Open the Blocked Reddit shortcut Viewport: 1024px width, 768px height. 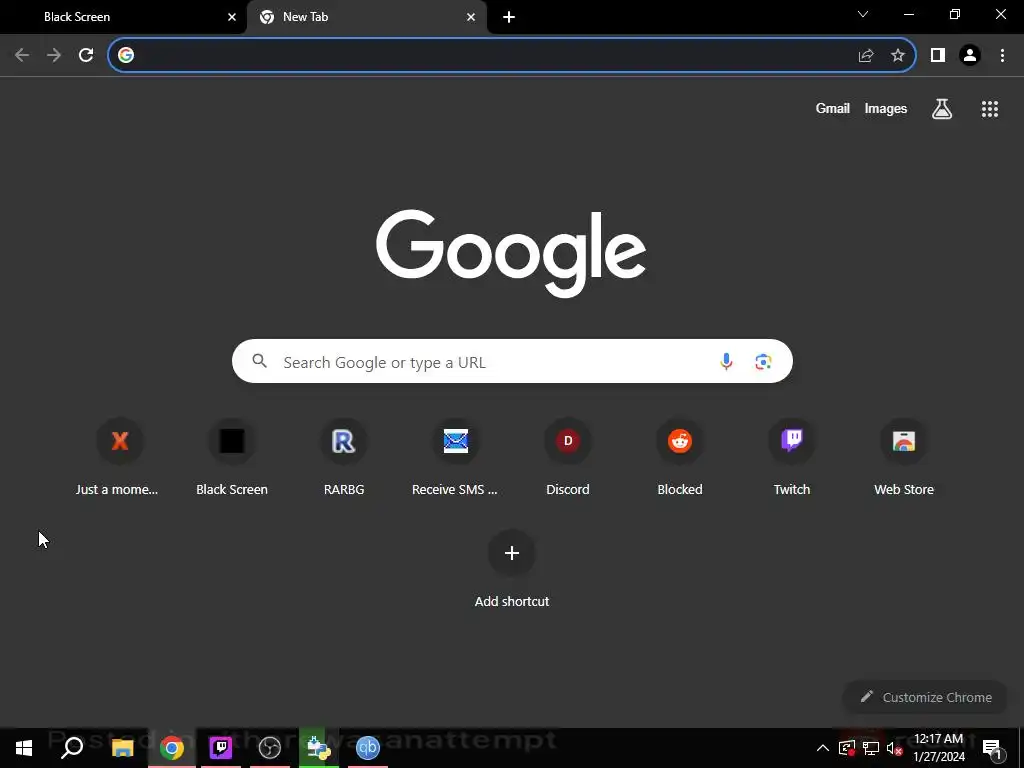coord(680,458)
